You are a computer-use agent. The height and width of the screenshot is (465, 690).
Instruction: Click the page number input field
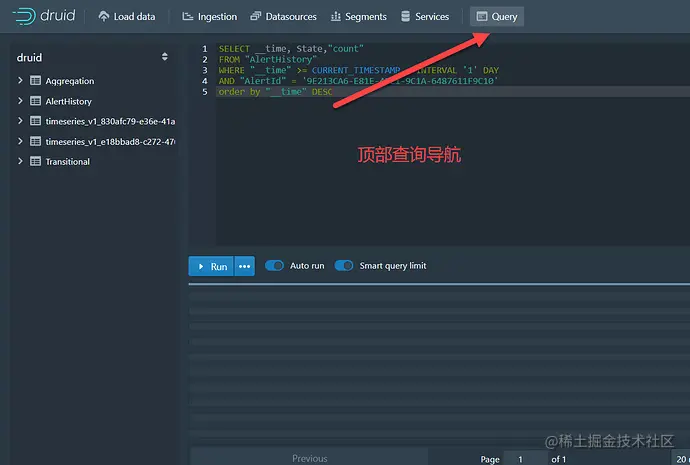tap(524, 458)
